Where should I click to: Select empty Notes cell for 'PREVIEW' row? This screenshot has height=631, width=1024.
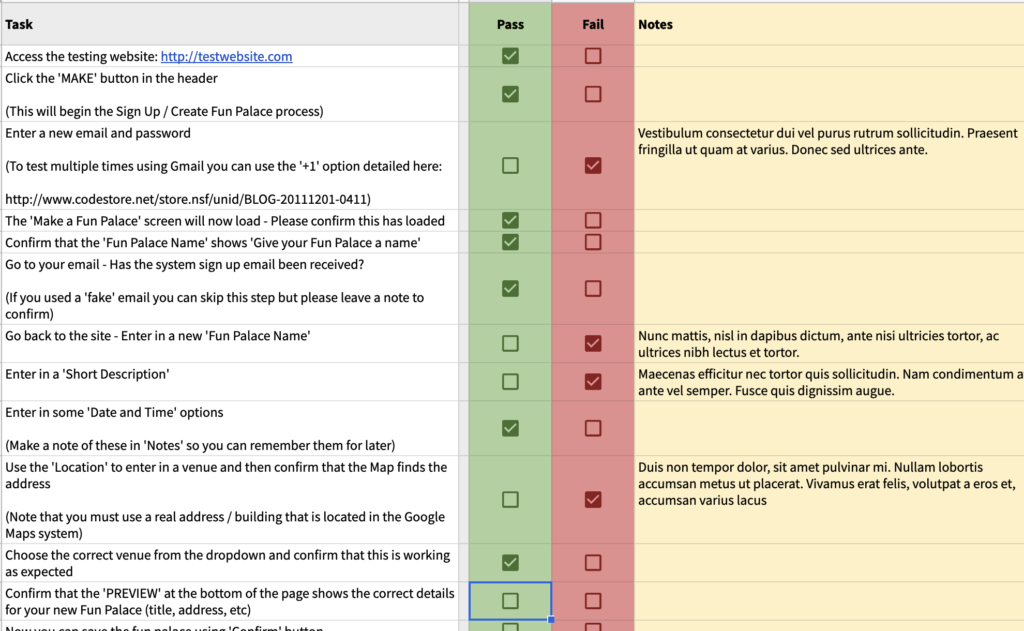[829, 601]
